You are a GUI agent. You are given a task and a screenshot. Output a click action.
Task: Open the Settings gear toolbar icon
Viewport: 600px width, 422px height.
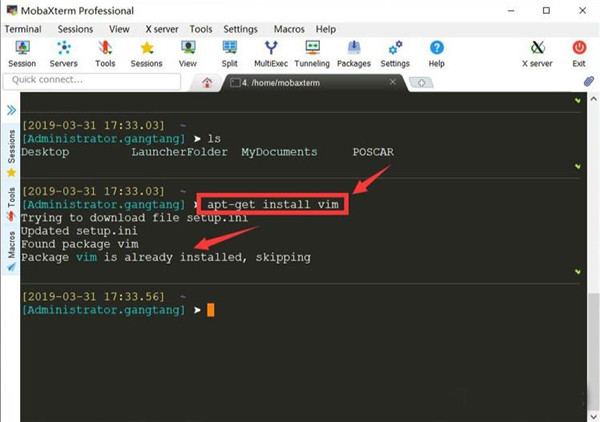(x=395, y=54)
